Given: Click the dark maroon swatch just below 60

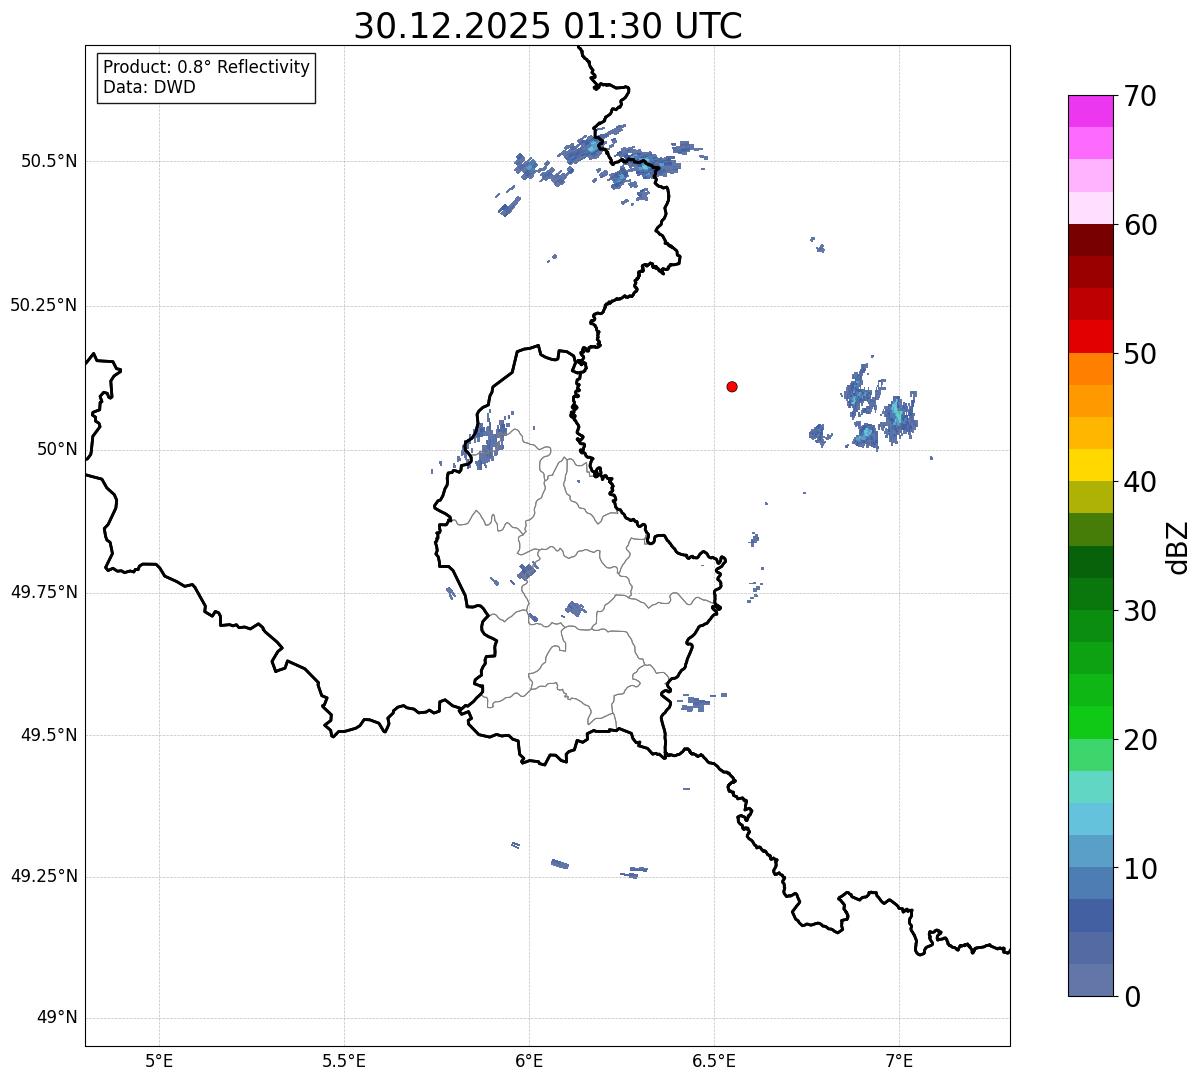Looking at the screenshot, I should click(1091, 240).
